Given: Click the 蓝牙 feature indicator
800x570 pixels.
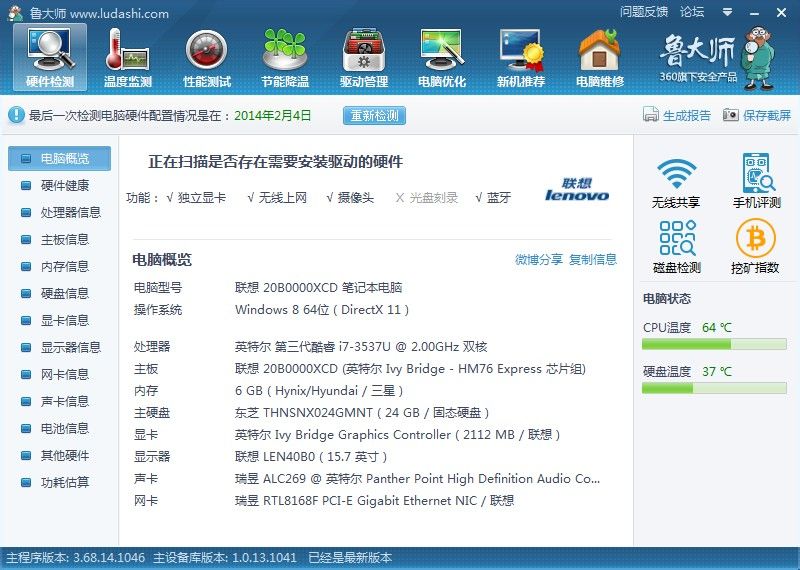Looking at the screenshot, I should tap(493, 198).
